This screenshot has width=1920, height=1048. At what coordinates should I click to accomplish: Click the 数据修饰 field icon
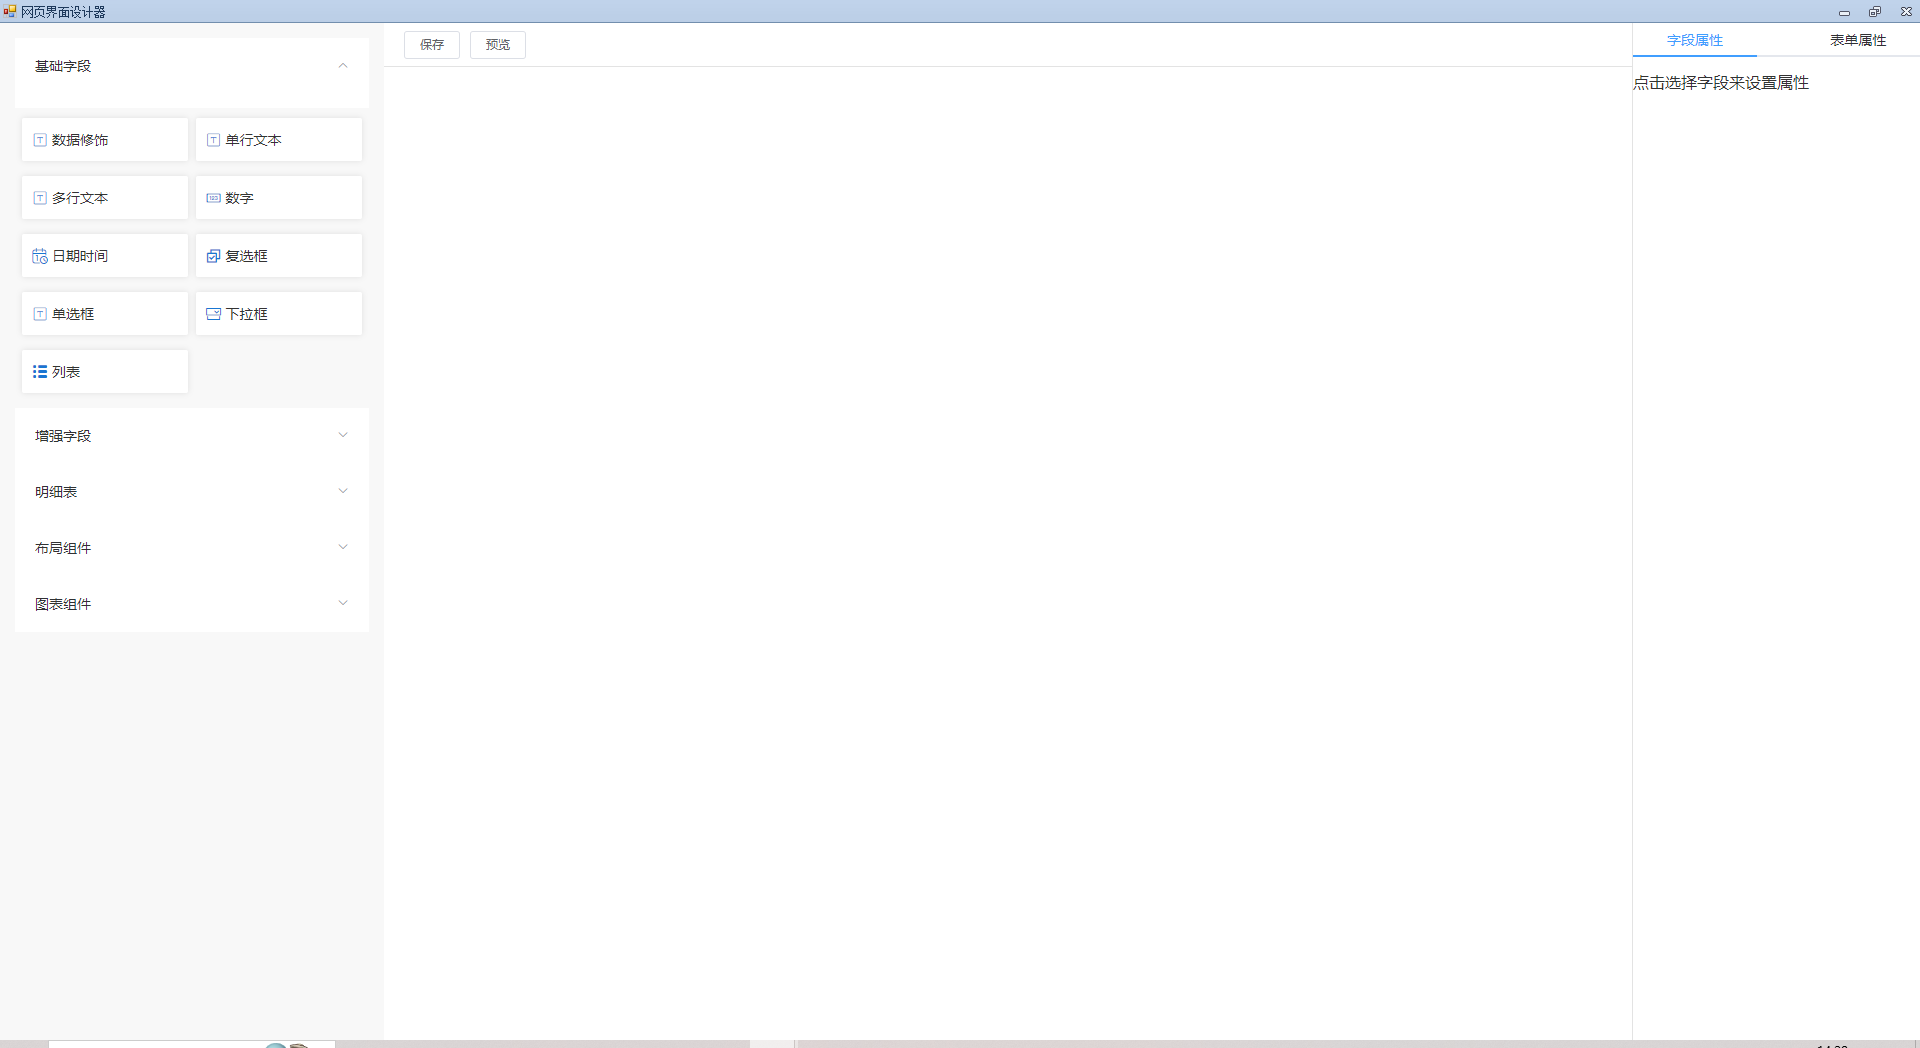click(x=40, y=140)
